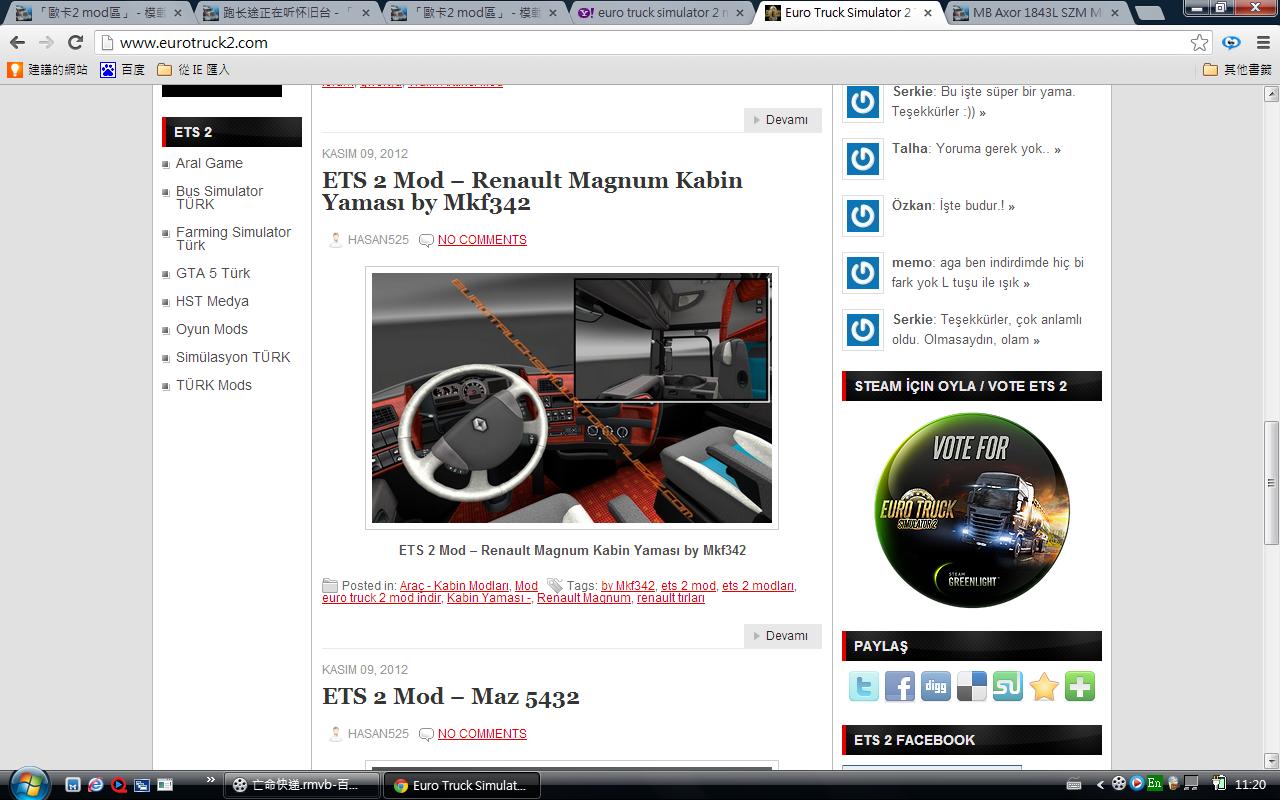Viewport: 1280px width, 800px height.
Task: Open Özkan's avatar icon in recent comments
Action: click(863, 215)
